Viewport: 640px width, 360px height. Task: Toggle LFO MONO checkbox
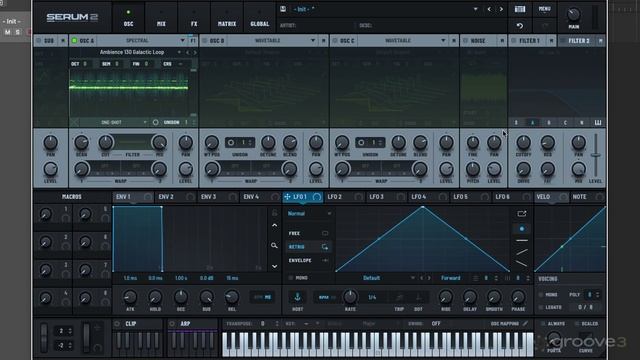point(291,278)
